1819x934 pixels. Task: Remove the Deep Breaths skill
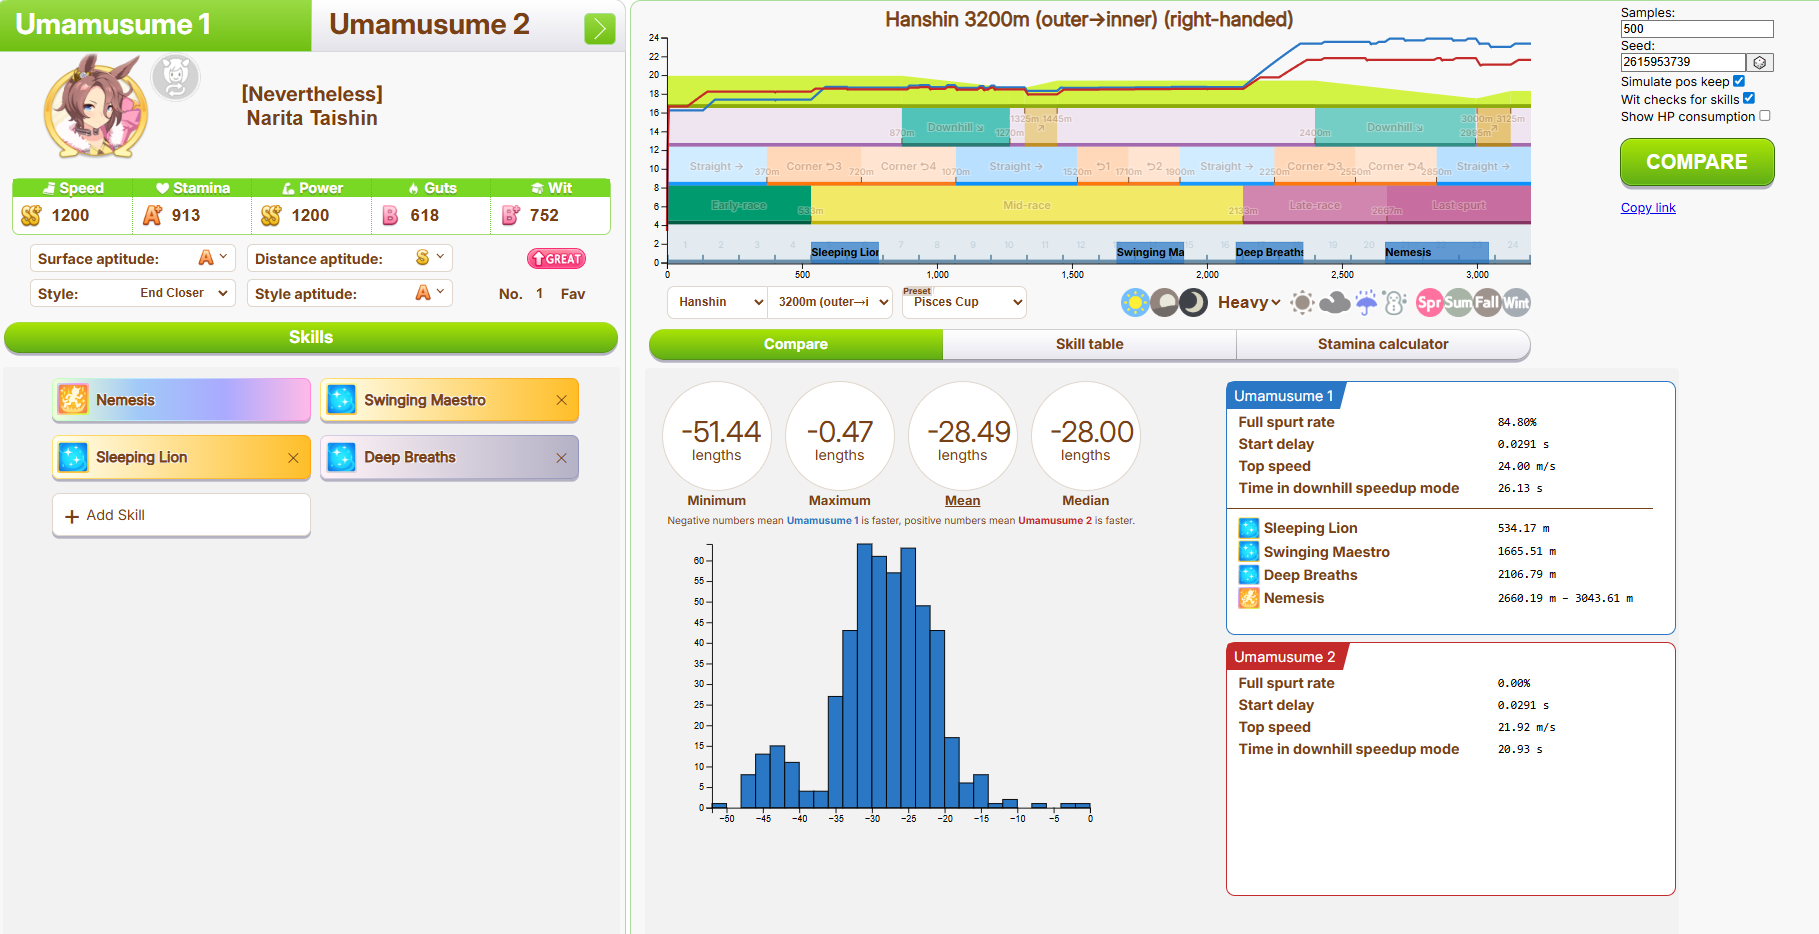point(561,458)
